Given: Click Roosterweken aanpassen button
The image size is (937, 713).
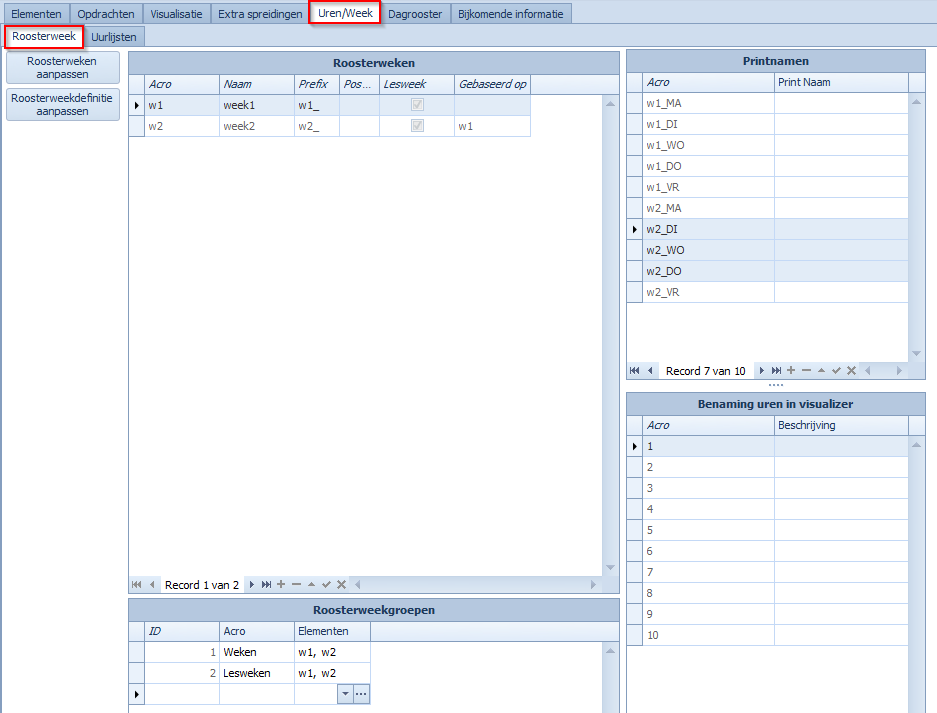Looking at the screenshot, I should (62, 68).
